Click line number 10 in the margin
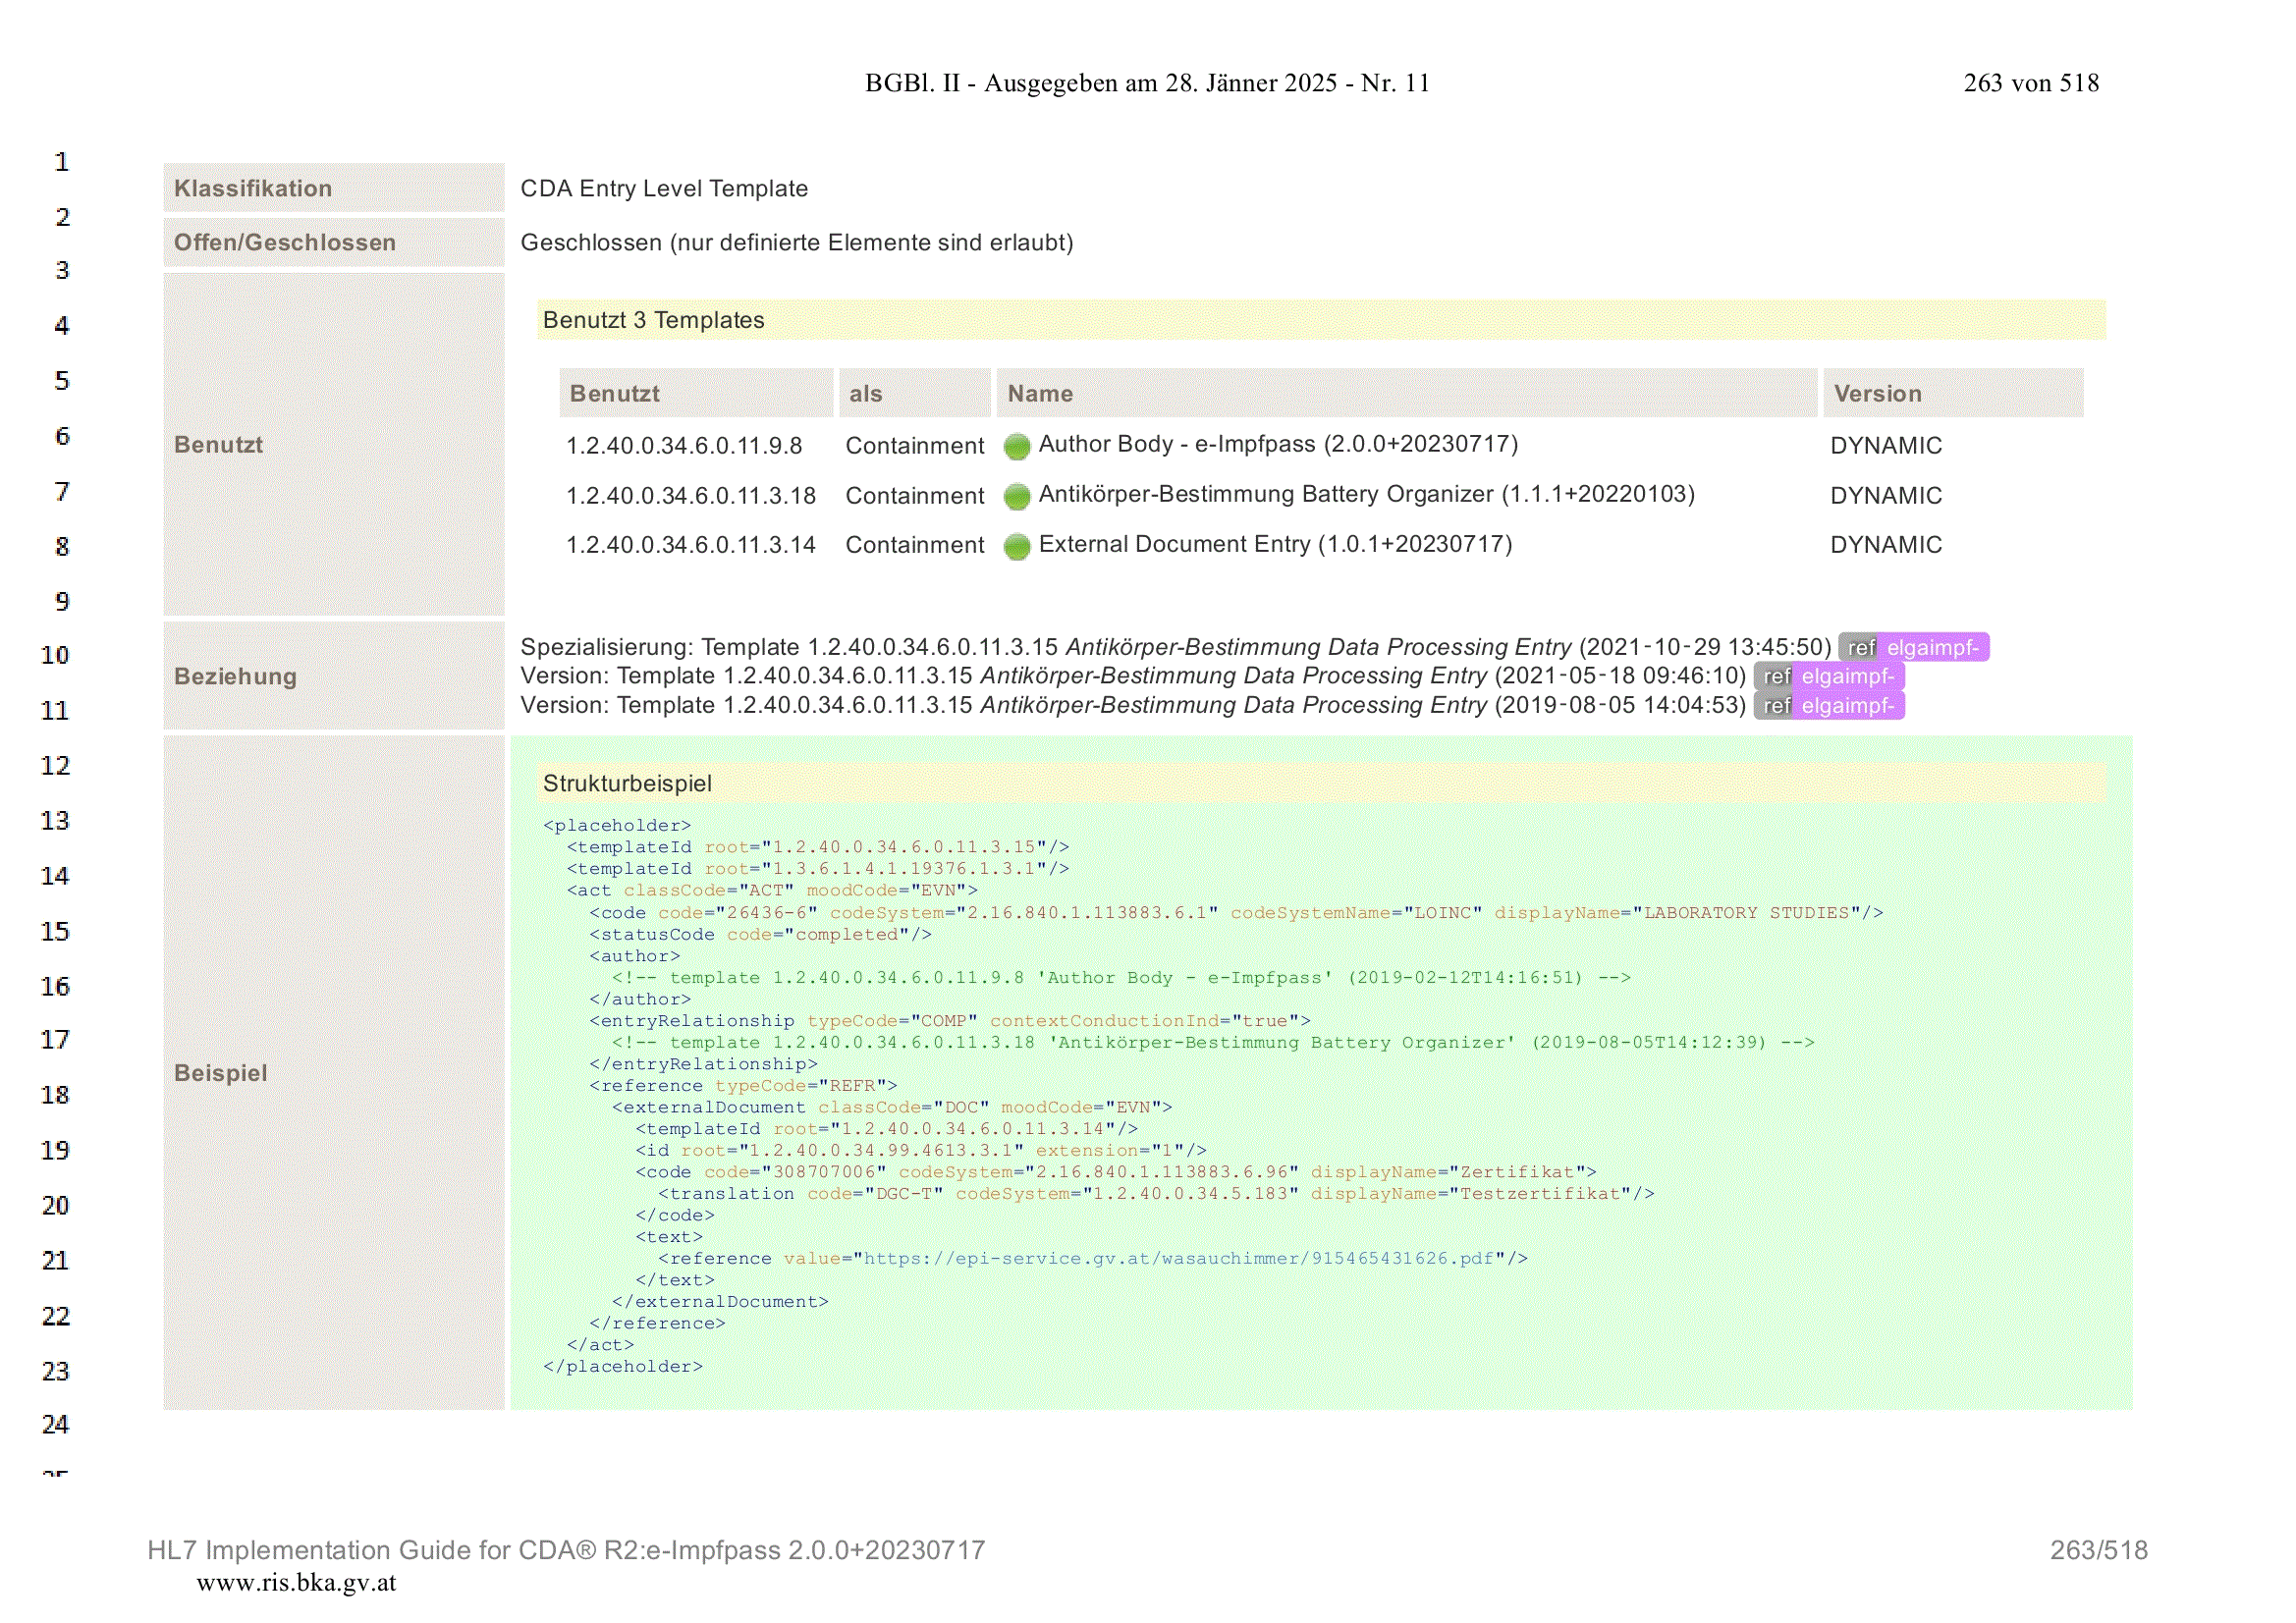Image resolution: width=2296 pixels, height=1623 pixels. pyautogui.click(x=55, y=655)
